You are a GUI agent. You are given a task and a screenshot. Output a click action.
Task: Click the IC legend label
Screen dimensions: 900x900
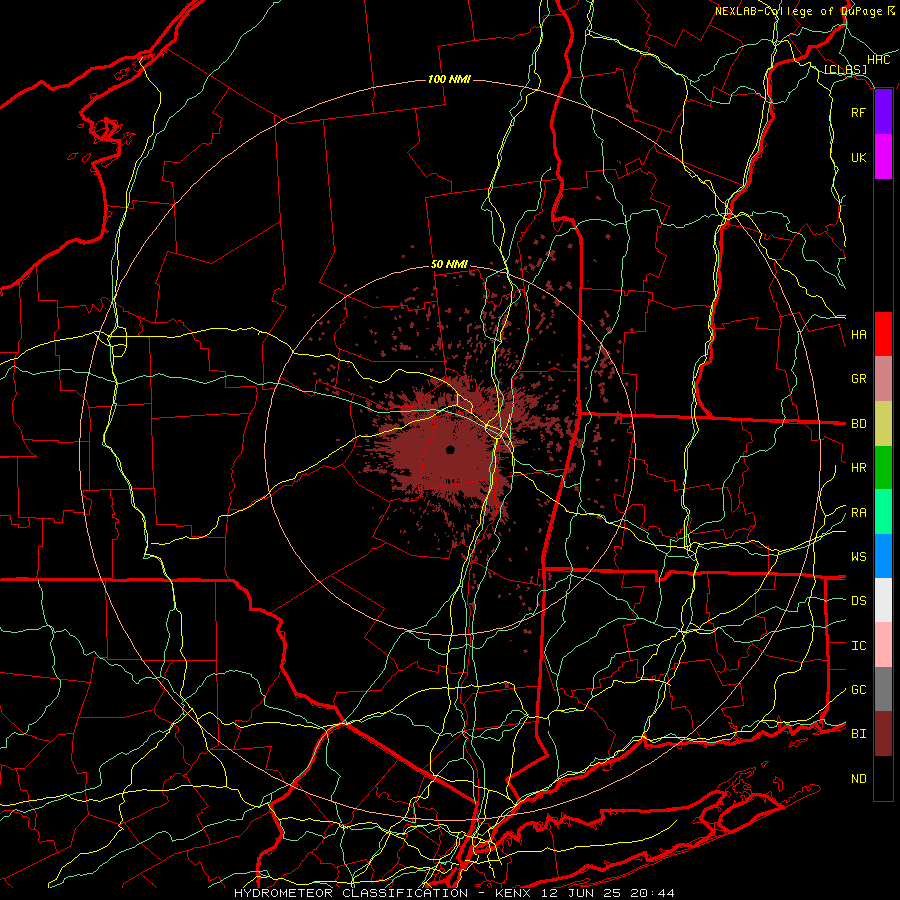click(x=858, y=646)
